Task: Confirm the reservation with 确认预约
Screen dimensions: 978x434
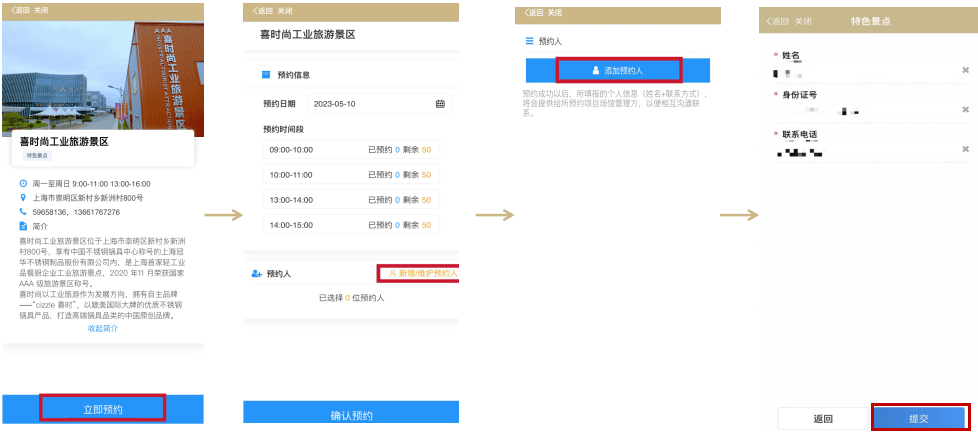Action: (x=351, y=415)
